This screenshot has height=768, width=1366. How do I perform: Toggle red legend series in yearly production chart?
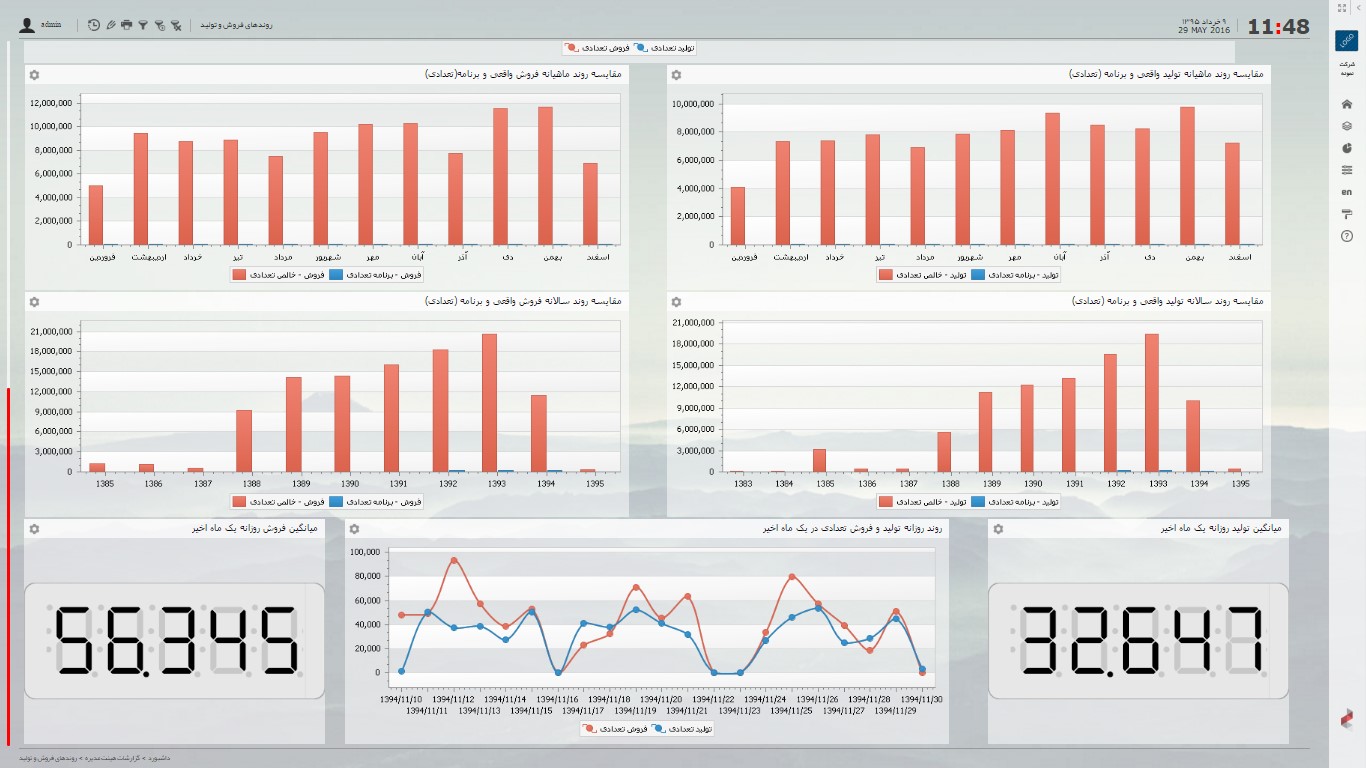click(921, 501)
